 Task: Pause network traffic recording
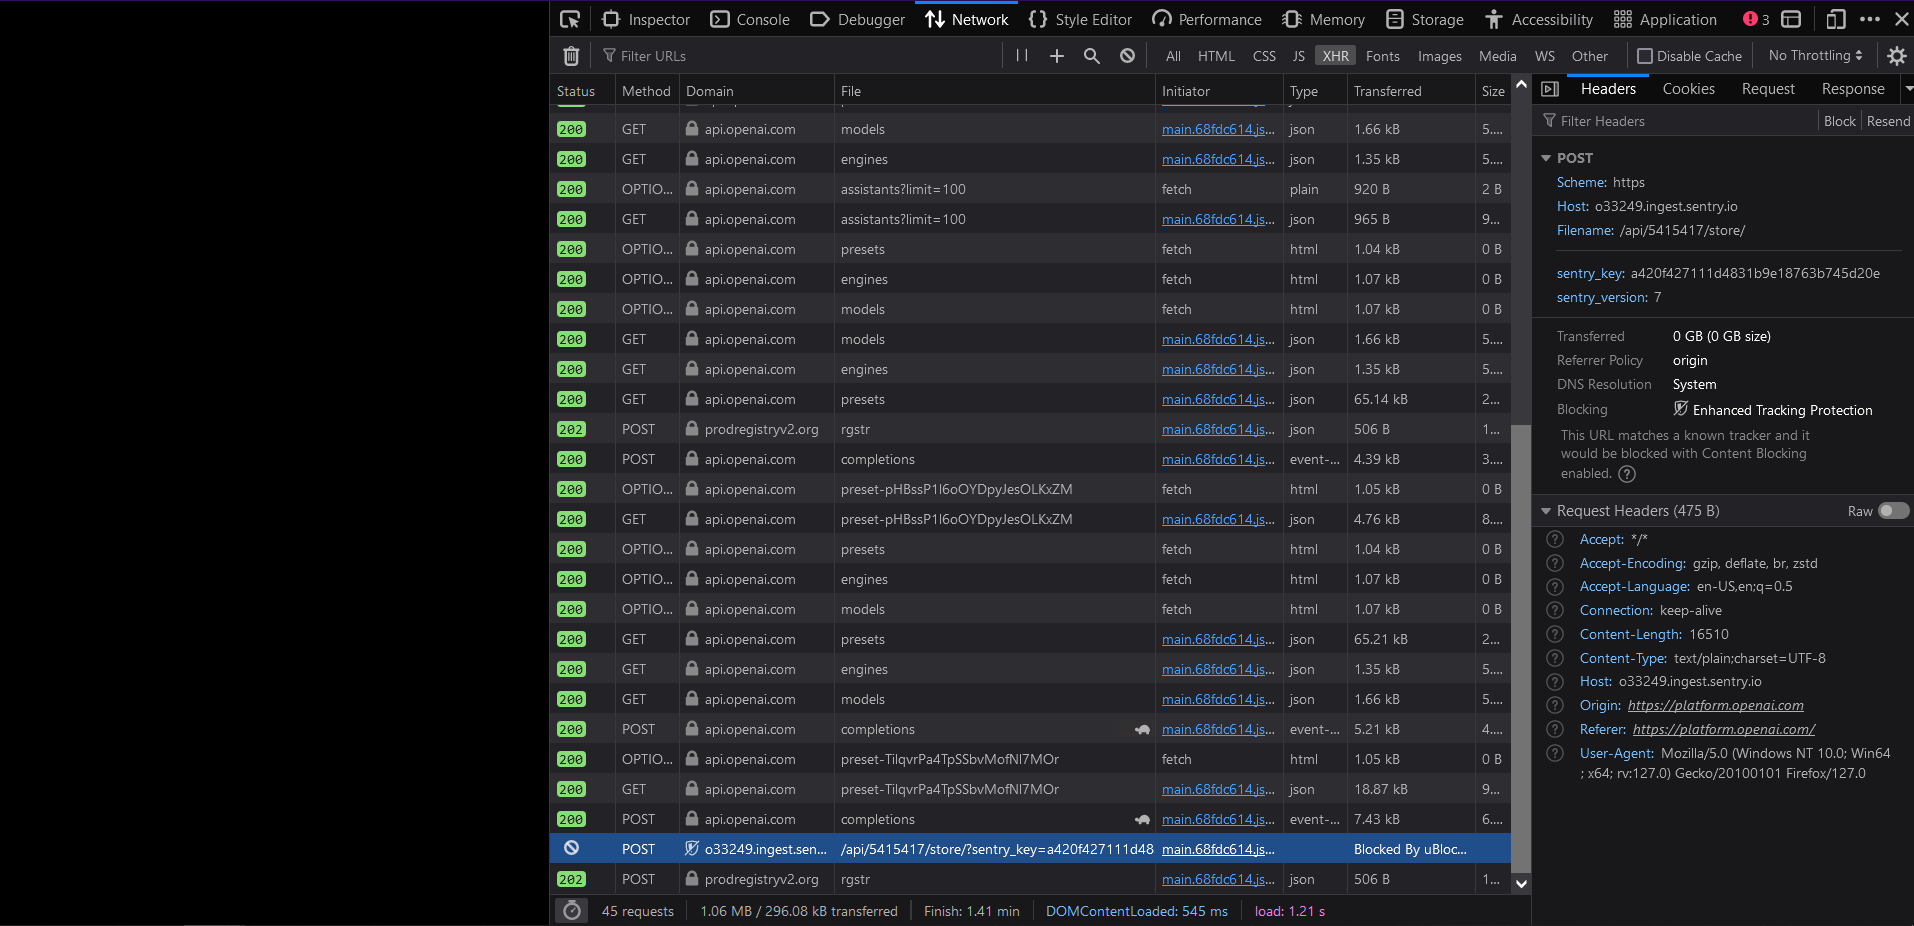[x=1021, y=56]
